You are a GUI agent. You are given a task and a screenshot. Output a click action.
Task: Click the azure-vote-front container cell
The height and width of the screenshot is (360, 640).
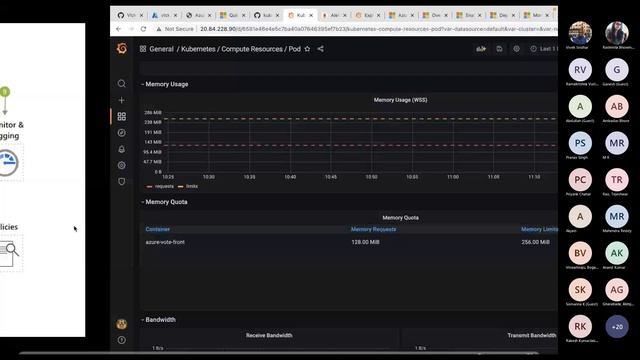[165, 242]
